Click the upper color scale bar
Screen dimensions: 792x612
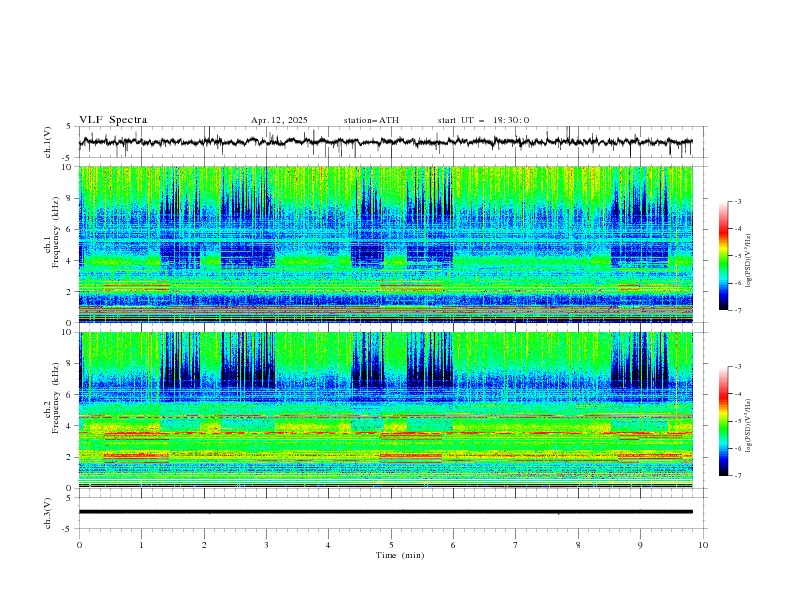coord(723,255)
